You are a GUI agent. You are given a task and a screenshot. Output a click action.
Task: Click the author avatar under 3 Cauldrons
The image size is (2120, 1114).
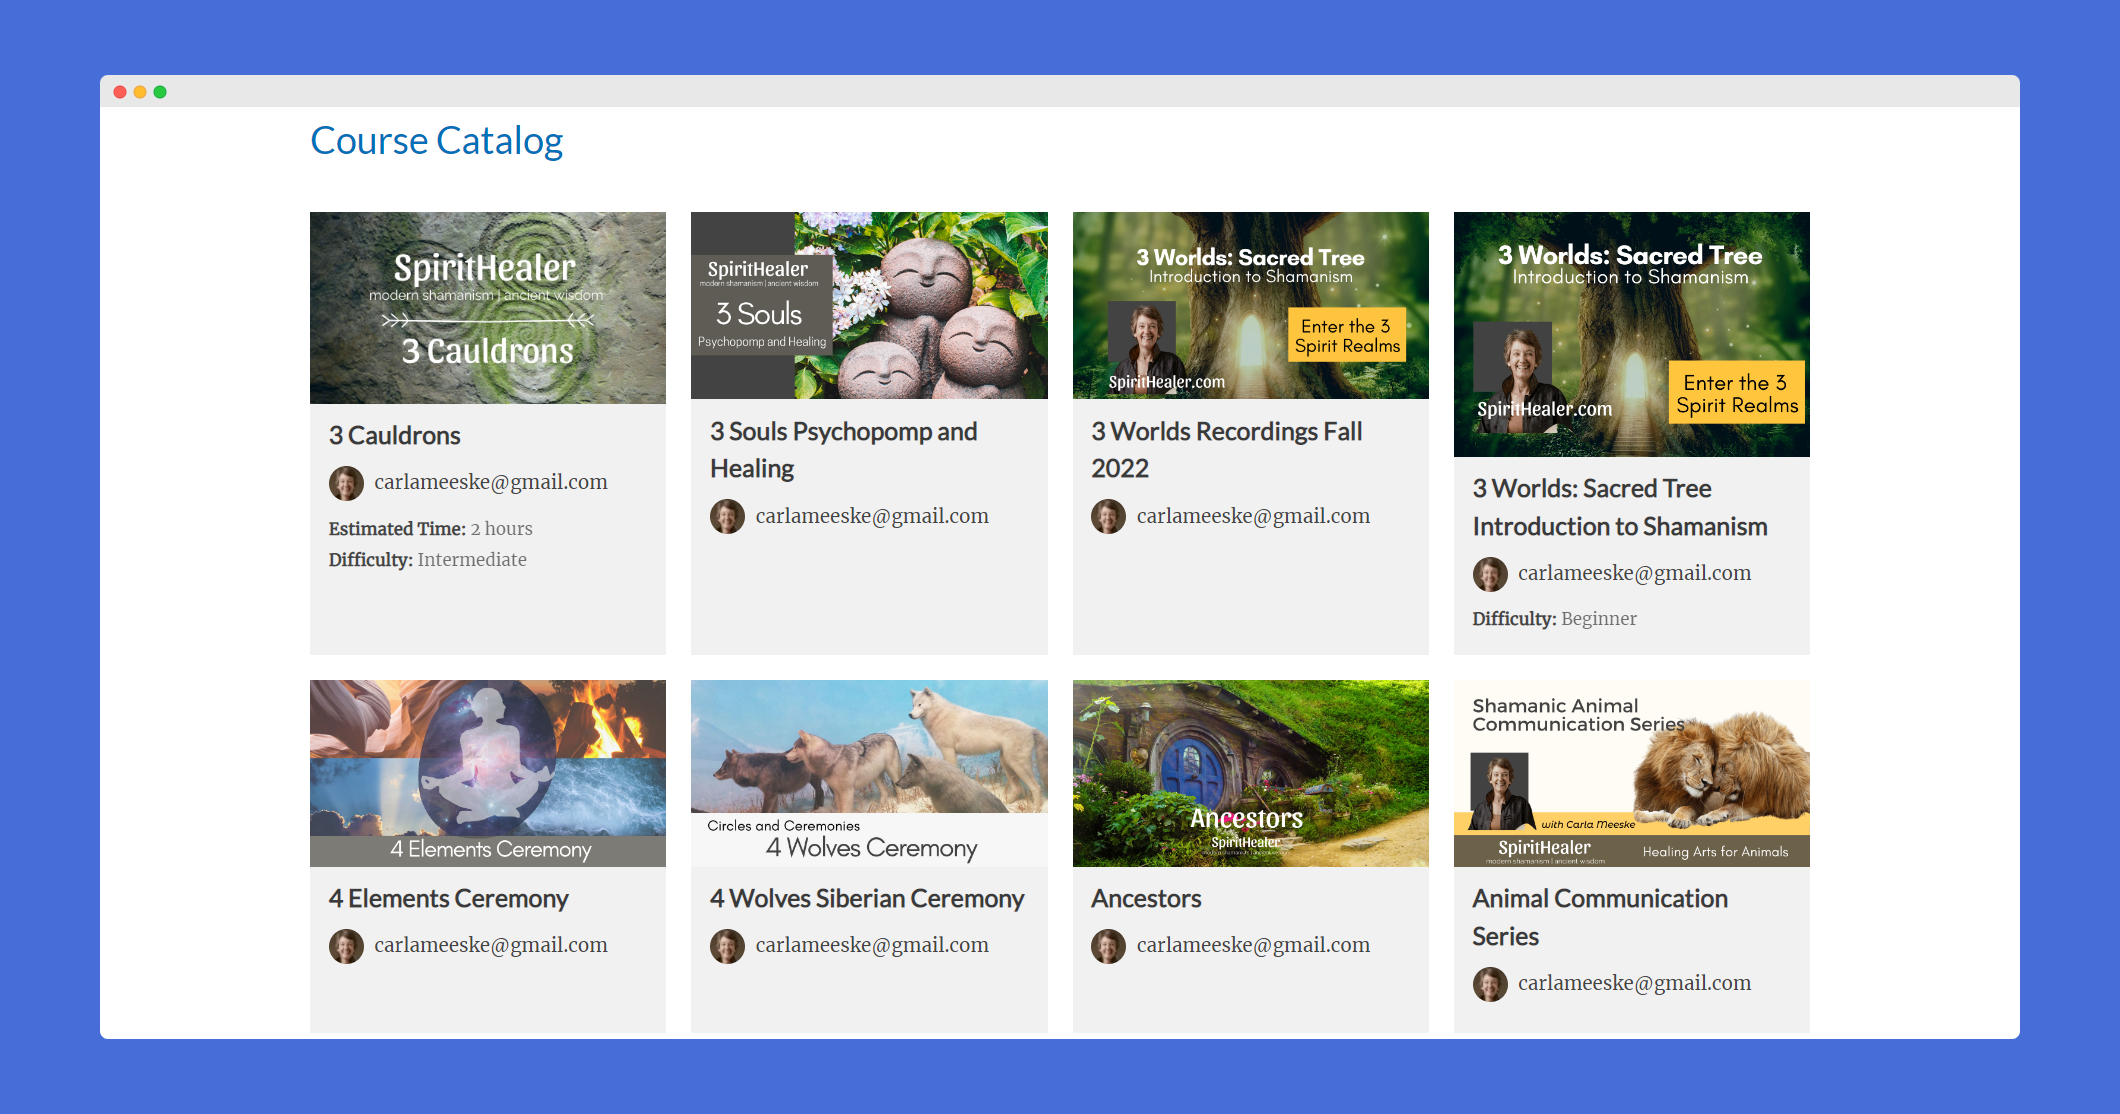[346, 483]
